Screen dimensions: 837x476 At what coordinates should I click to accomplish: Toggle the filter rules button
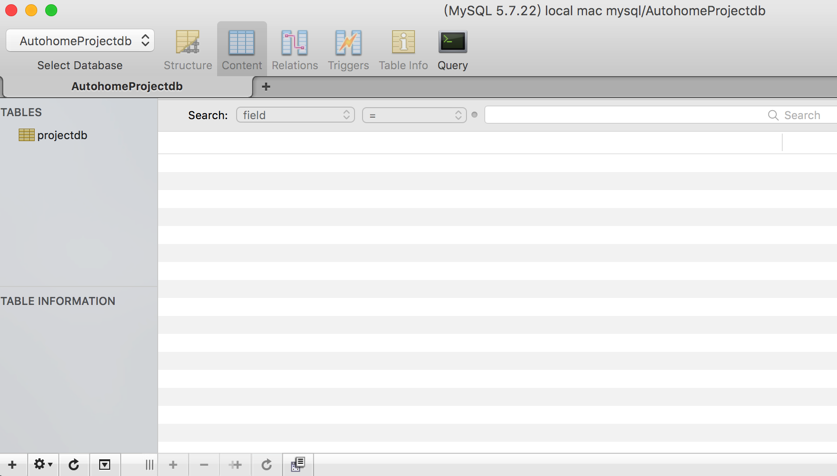[x=298, y=465]
